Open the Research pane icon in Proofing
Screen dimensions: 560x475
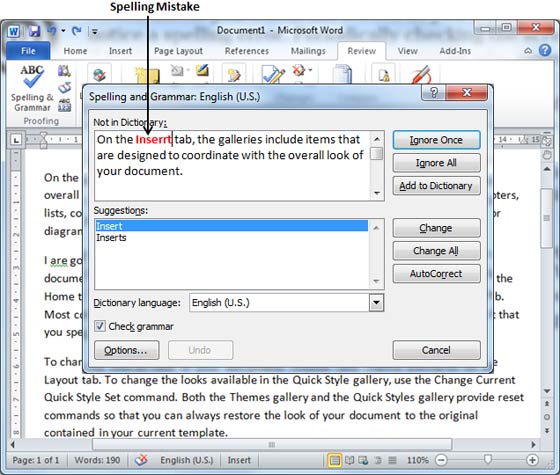(64, 71)
